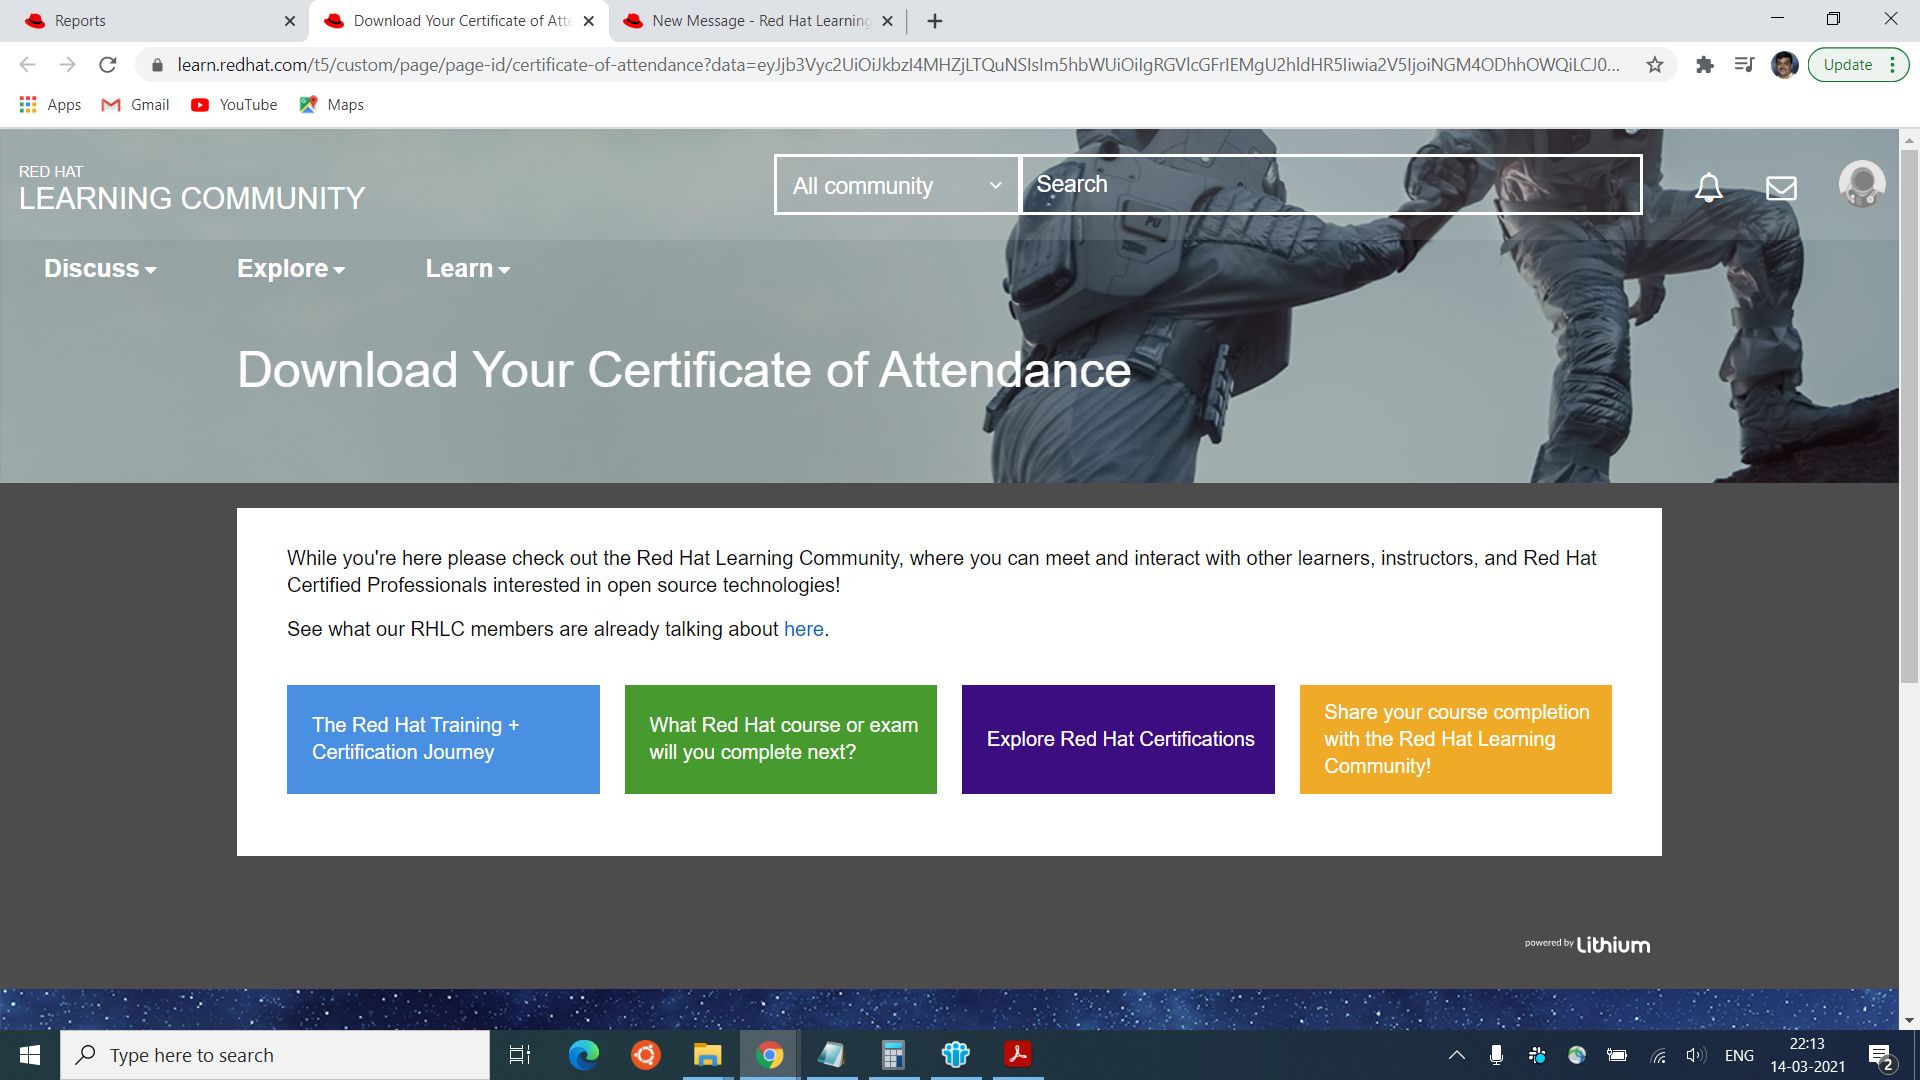Viewport: 1920px width, 1080px height.
Task: Open notifications via the bell icon
Action: point(1708,186)
